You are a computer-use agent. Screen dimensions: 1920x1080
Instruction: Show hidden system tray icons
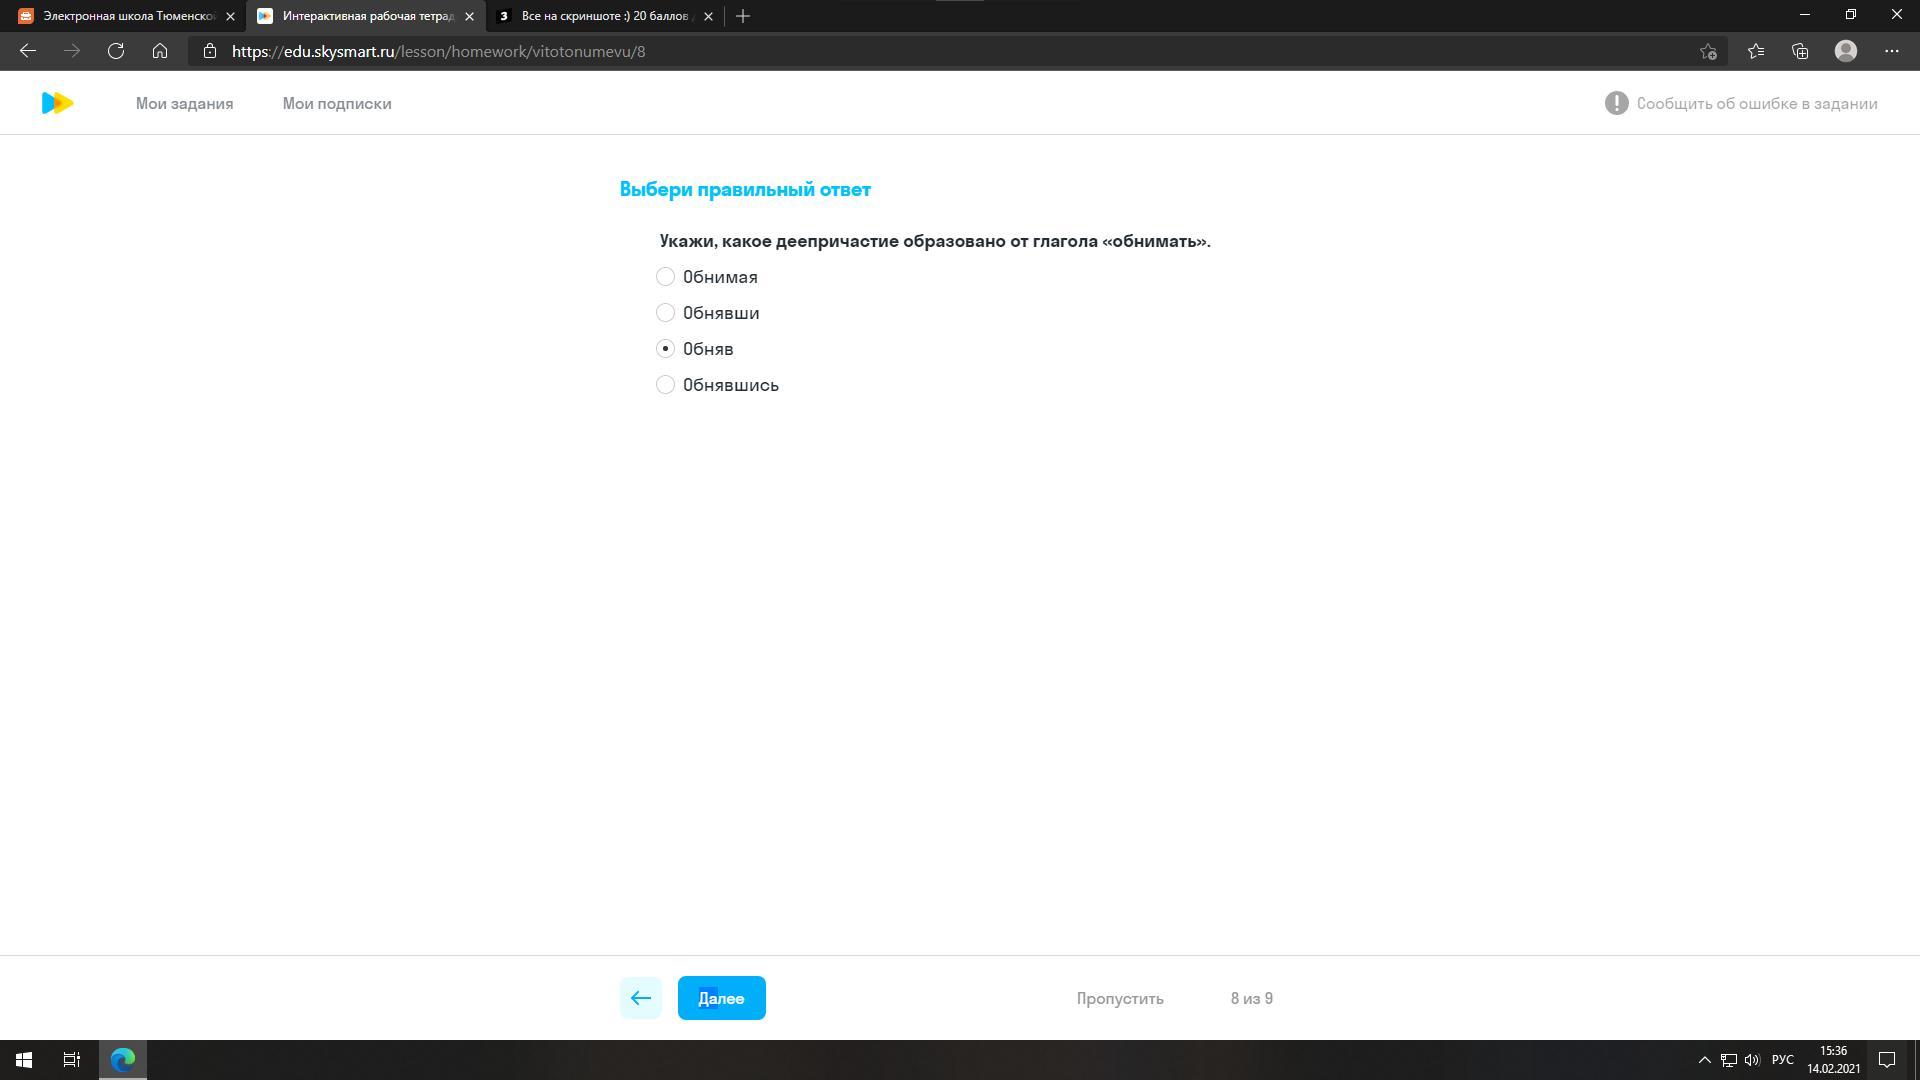1704,1060
